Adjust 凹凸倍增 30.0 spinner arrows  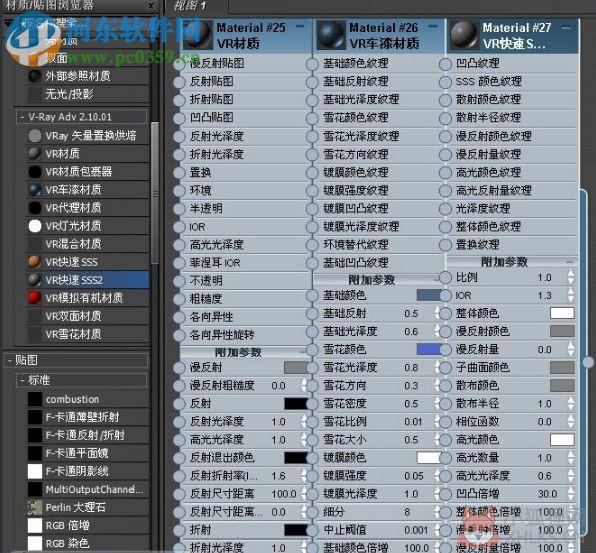pyautogui.click(x=571, y=494)
